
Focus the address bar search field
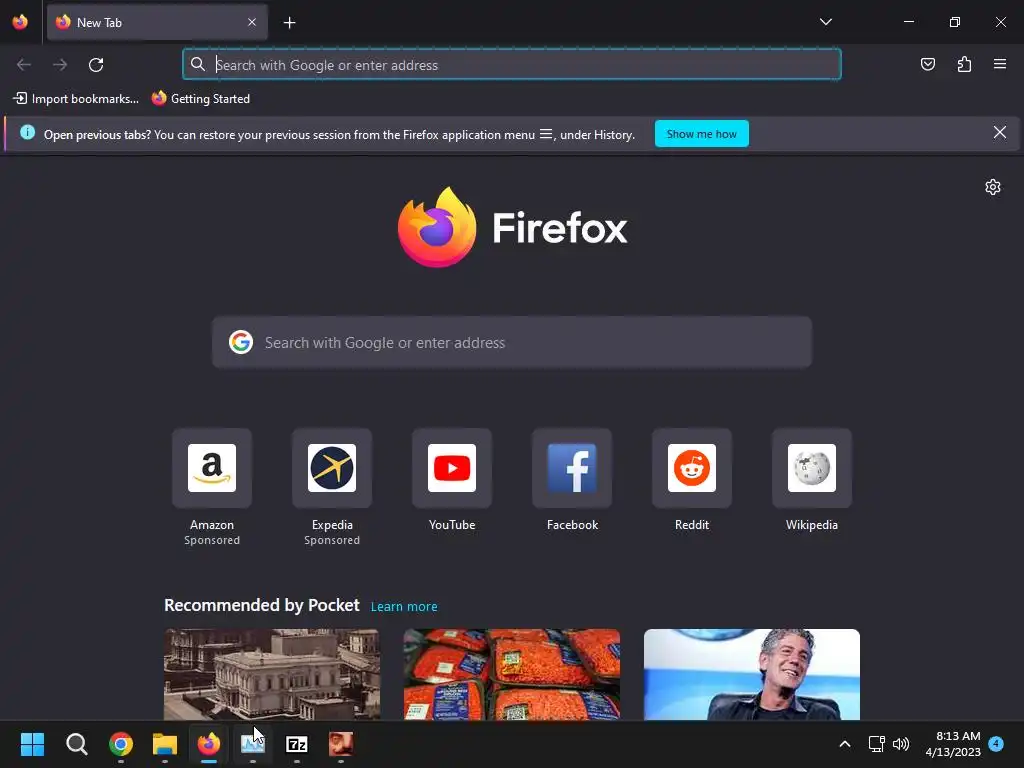[x=511, y=65]
